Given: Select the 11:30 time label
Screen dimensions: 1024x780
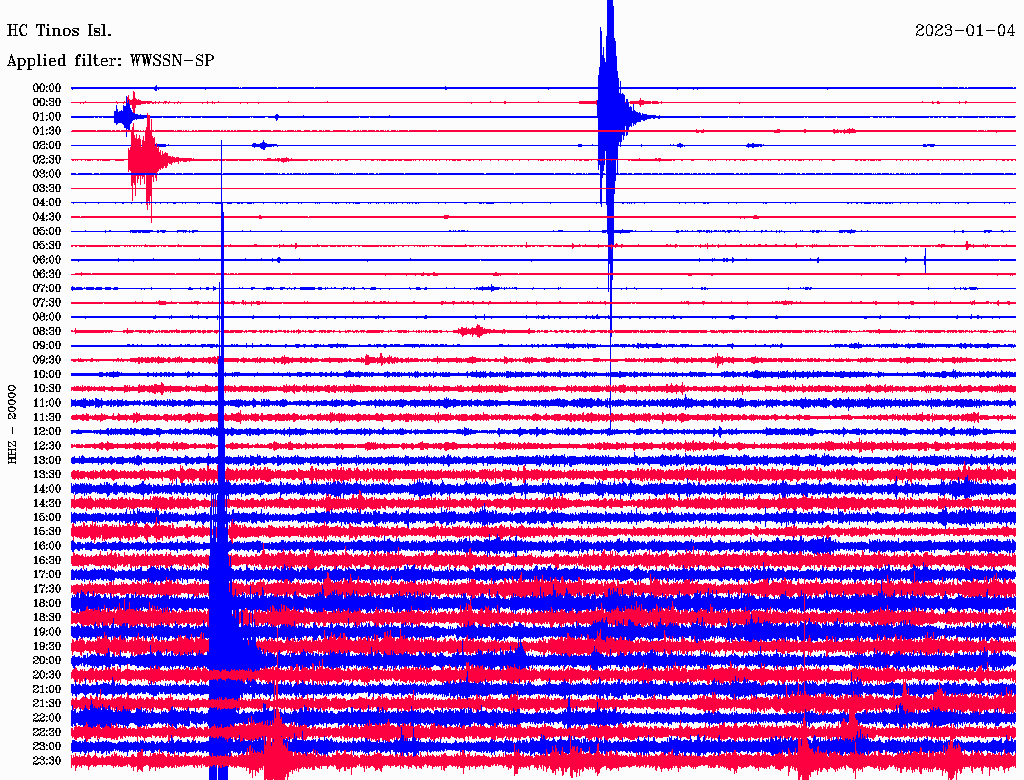Looking at the screenshot, I should (x=47, y=417).
